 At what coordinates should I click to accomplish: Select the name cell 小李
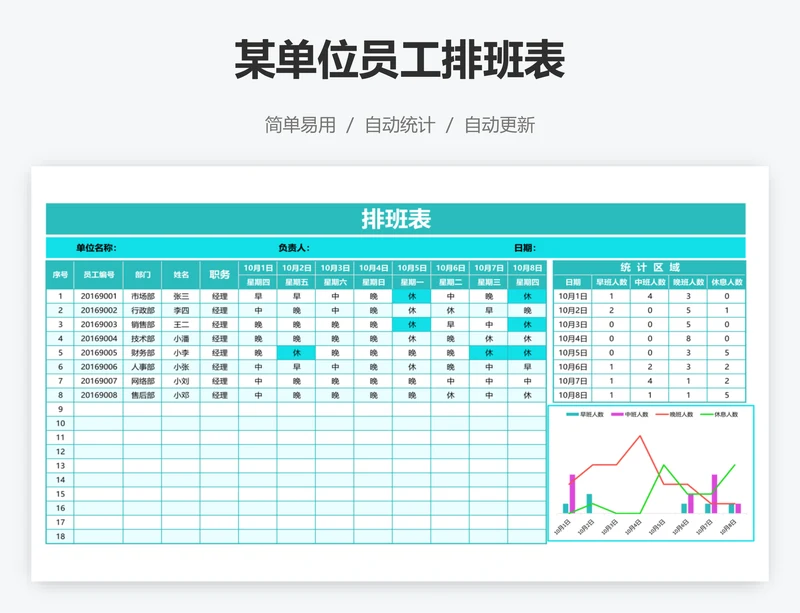point(181,353)
